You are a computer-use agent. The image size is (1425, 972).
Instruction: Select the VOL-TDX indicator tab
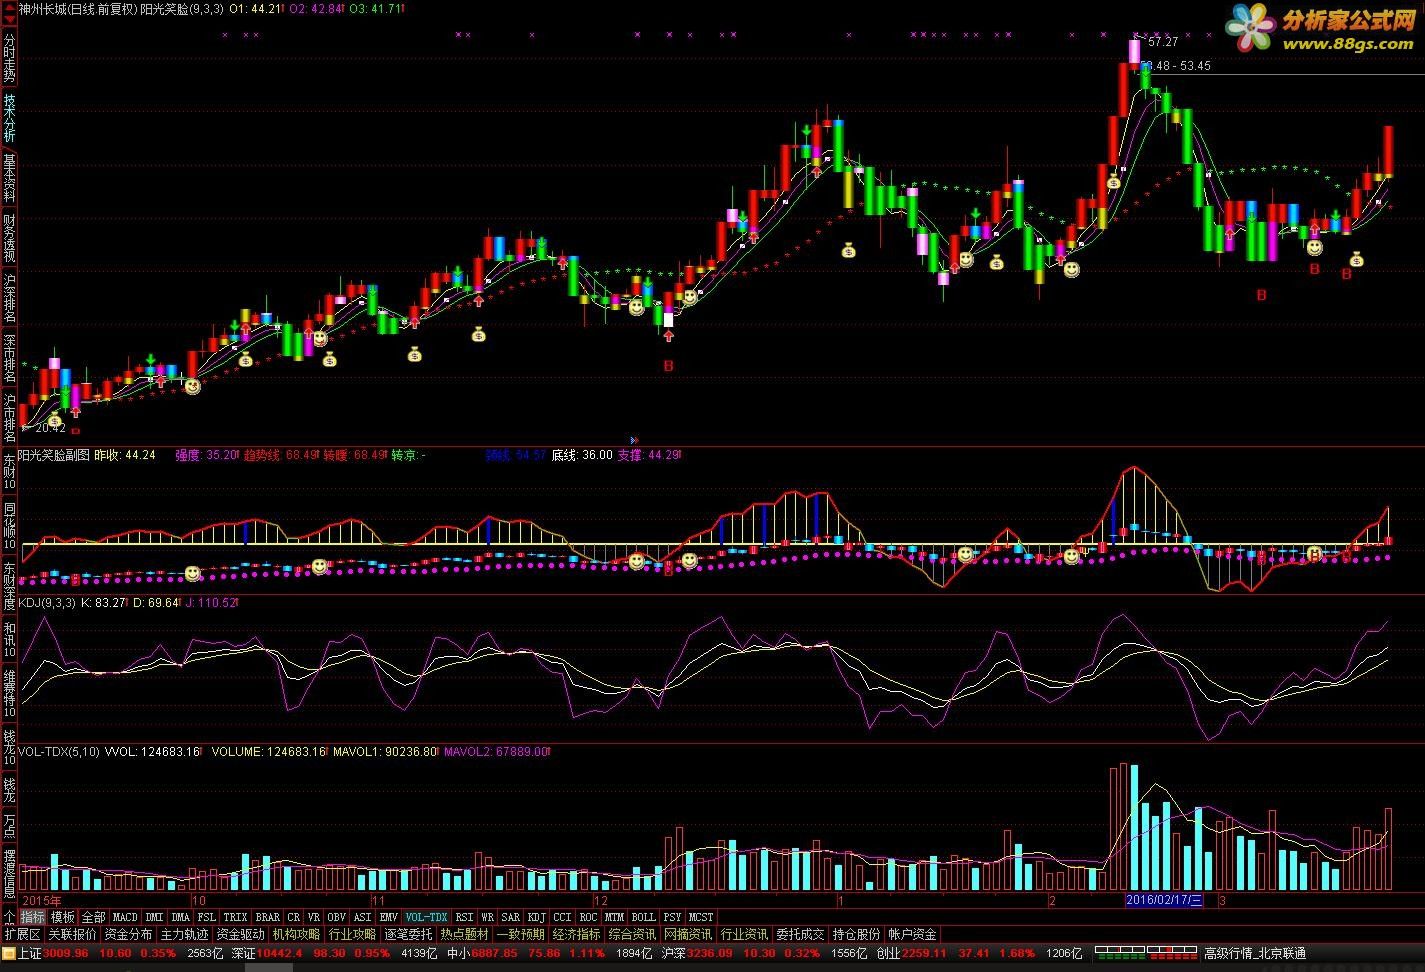(x=427, y=917)
